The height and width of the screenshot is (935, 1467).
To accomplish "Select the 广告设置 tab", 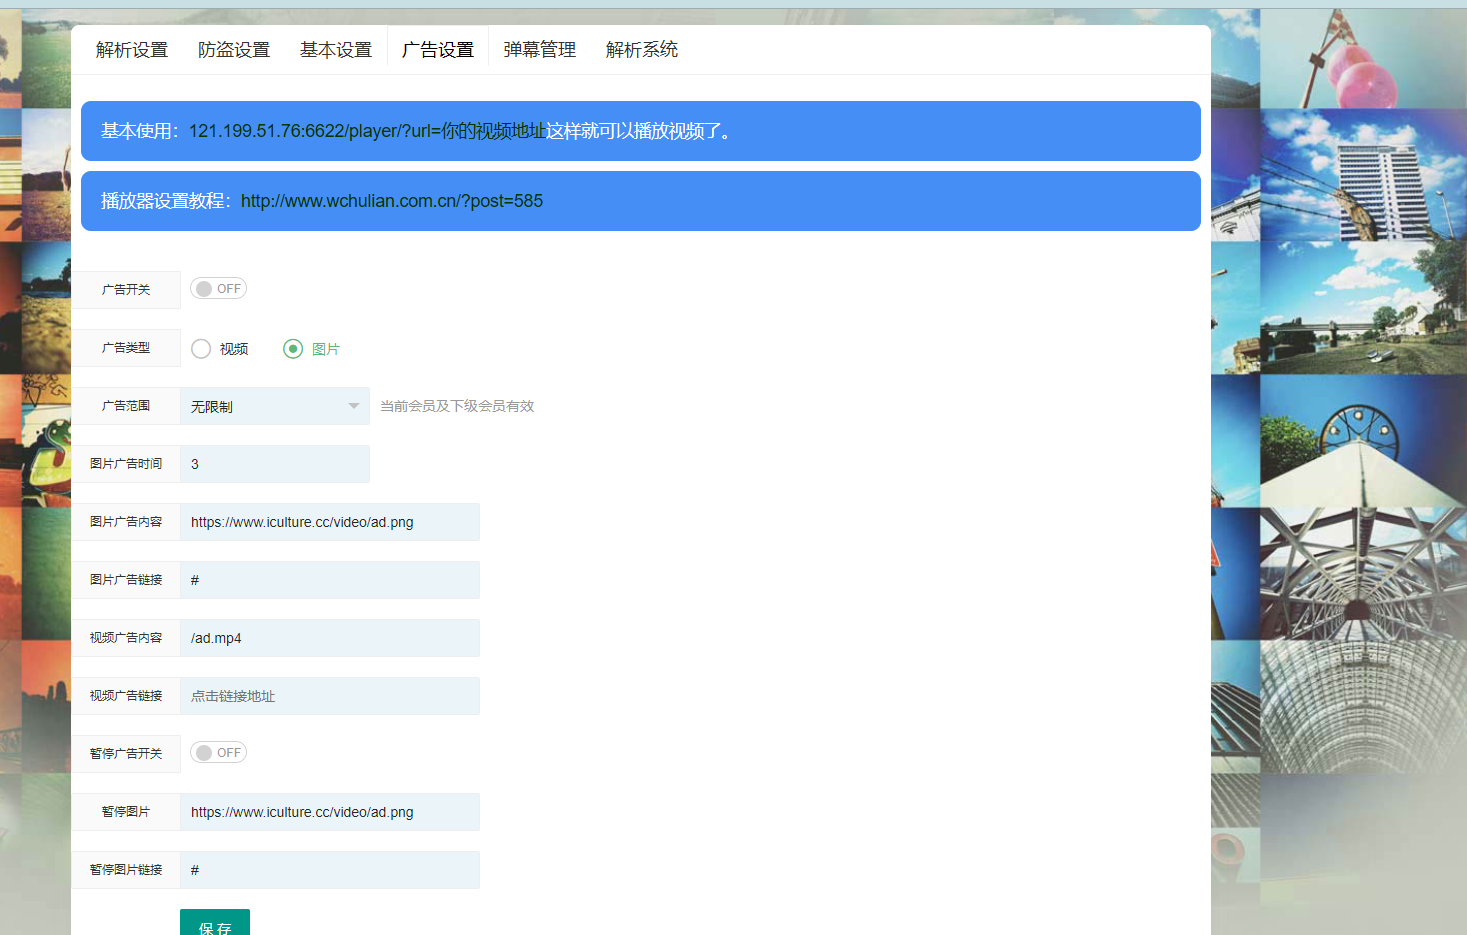I will coord(438,50).
